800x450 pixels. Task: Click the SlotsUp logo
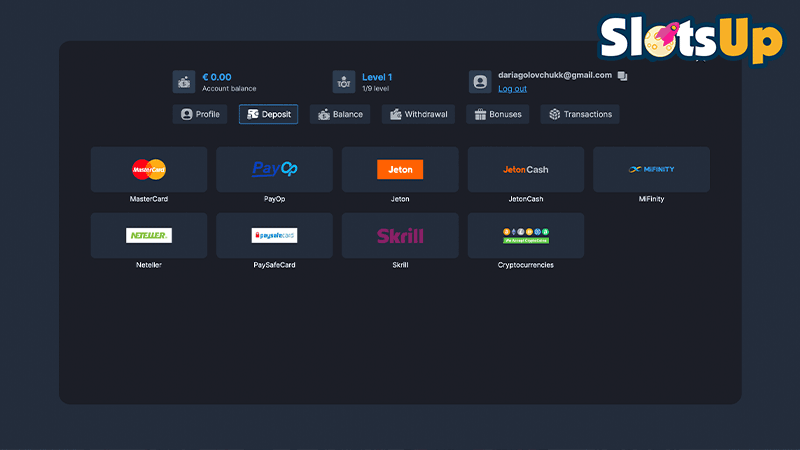pyautogui.click(x=691, y=38)
